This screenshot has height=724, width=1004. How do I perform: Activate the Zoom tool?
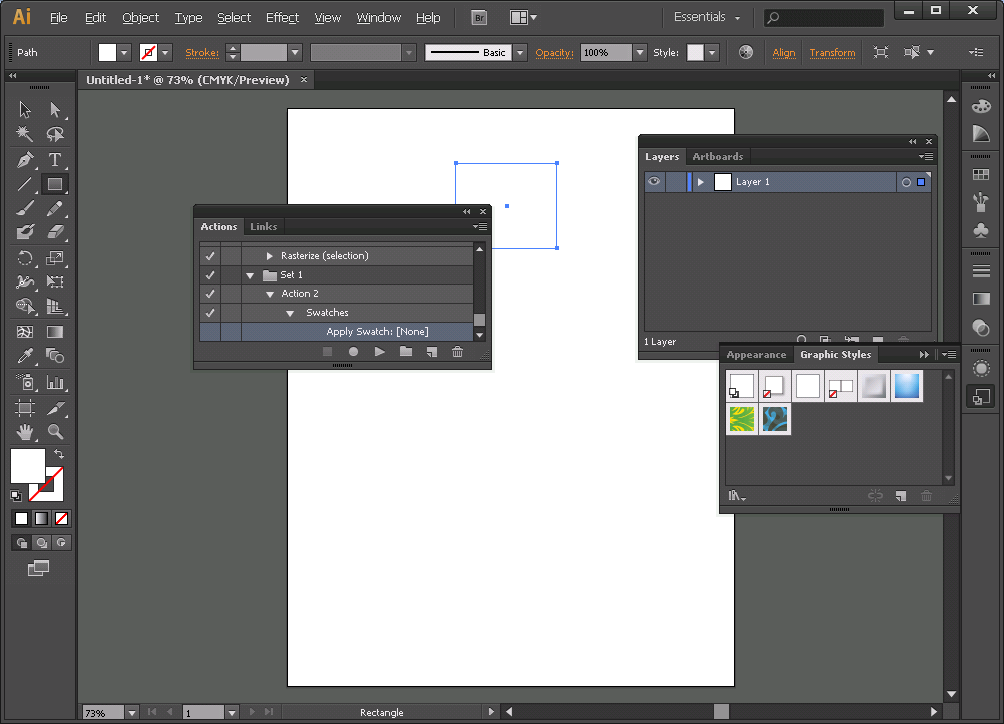pos(55,432)
